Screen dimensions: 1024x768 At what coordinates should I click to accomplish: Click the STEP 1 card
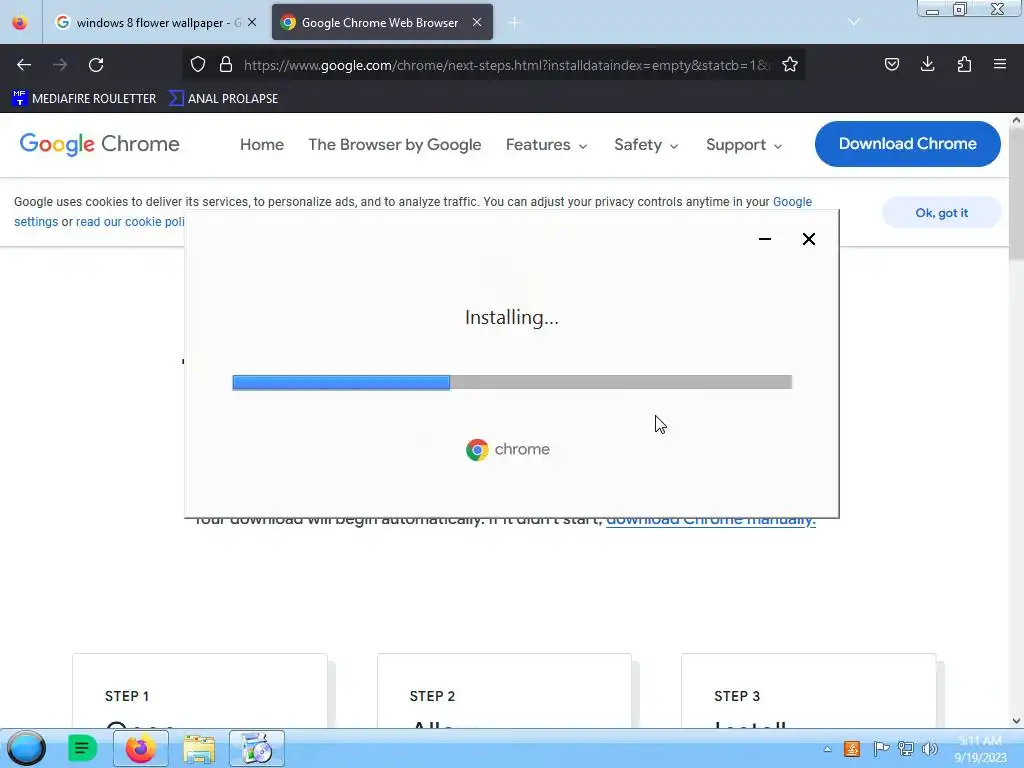(x=200, y=691)
